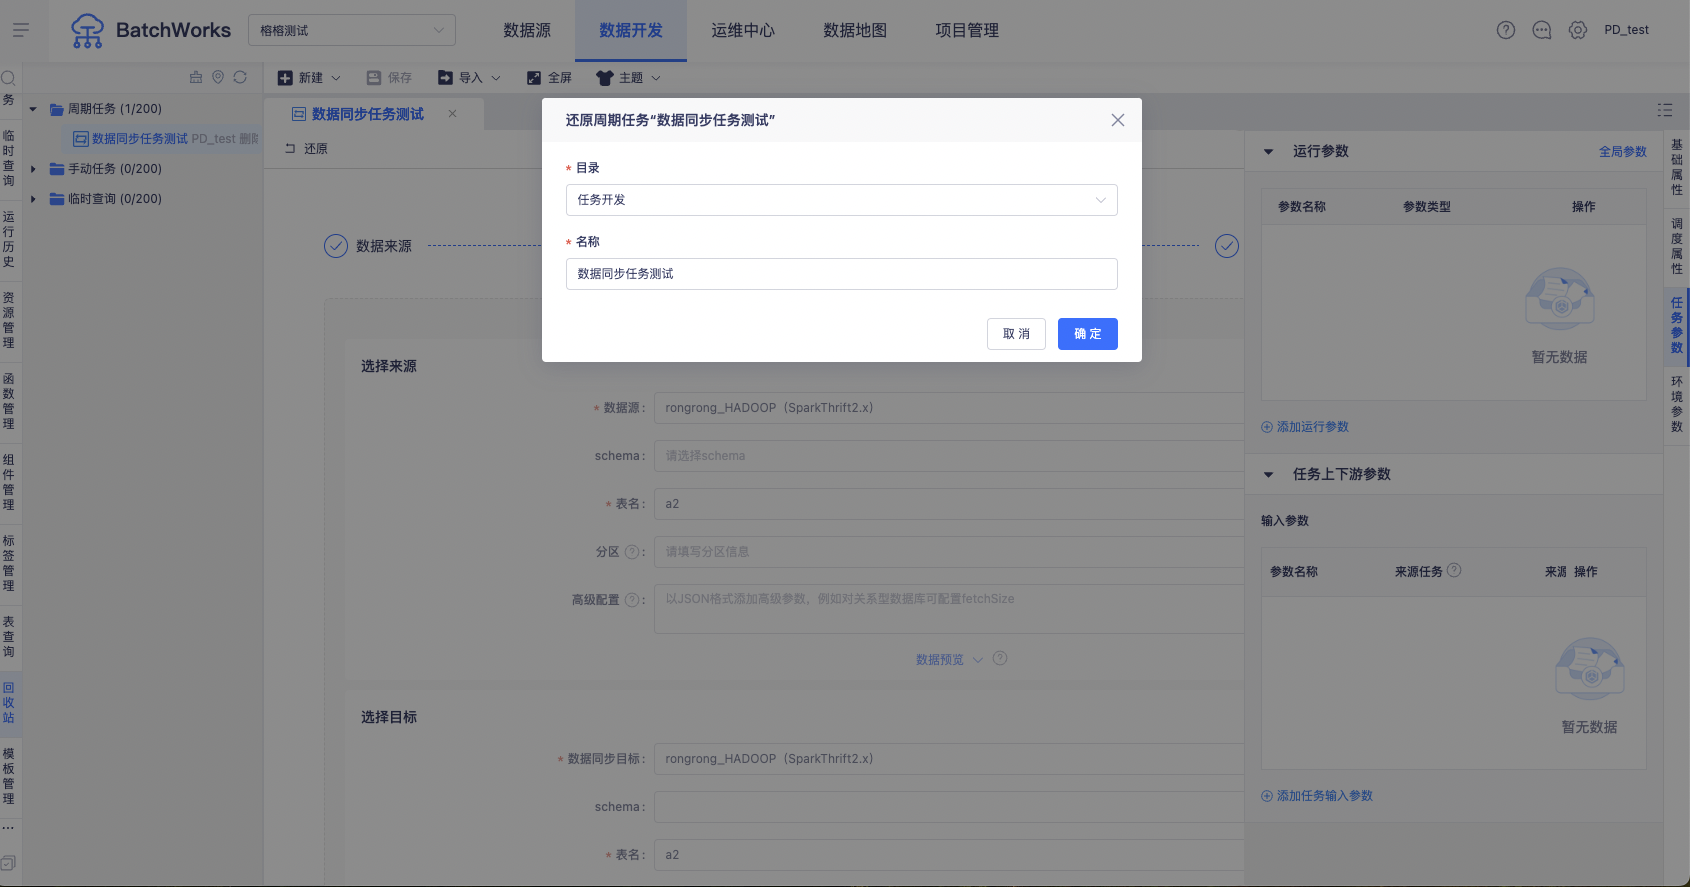Switch to 基础属性 right side tab
The width and height of the screenshot is (1690, 887).
coord(1677,167)
